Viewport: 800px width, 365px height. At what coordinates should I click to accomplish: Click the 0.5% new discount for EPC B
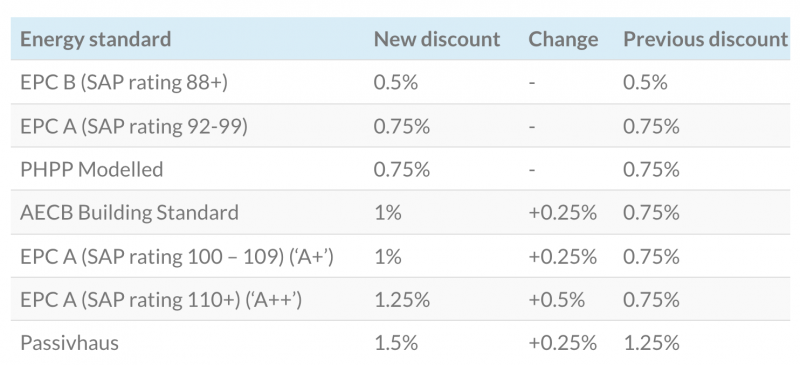395,83
